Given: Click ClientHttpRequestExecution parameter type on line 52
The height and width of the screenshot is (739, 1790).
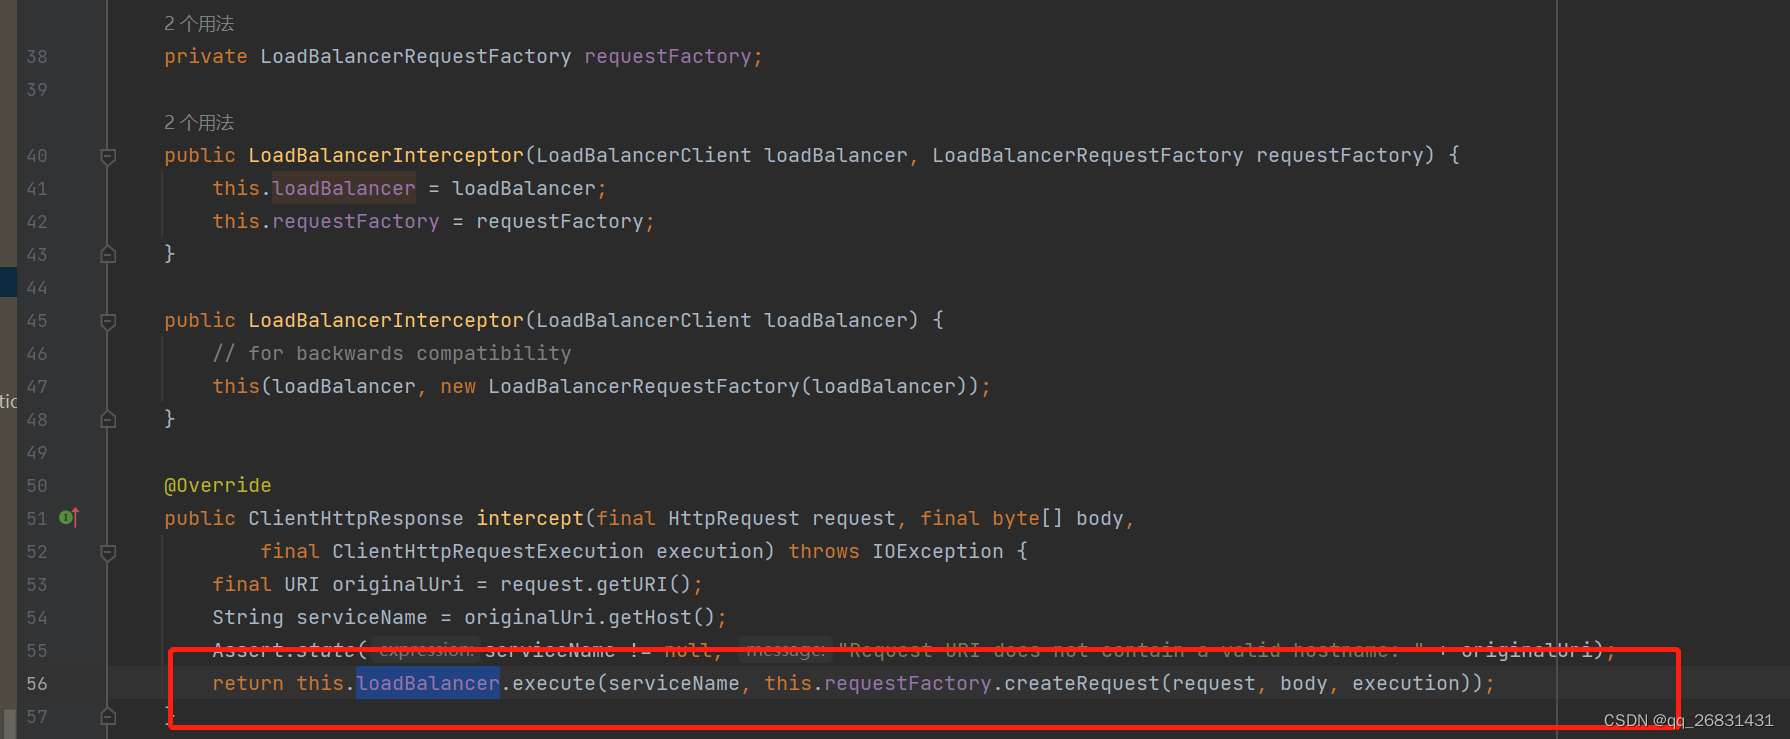Looking at the screenshot, I should [x=488, y=551].
